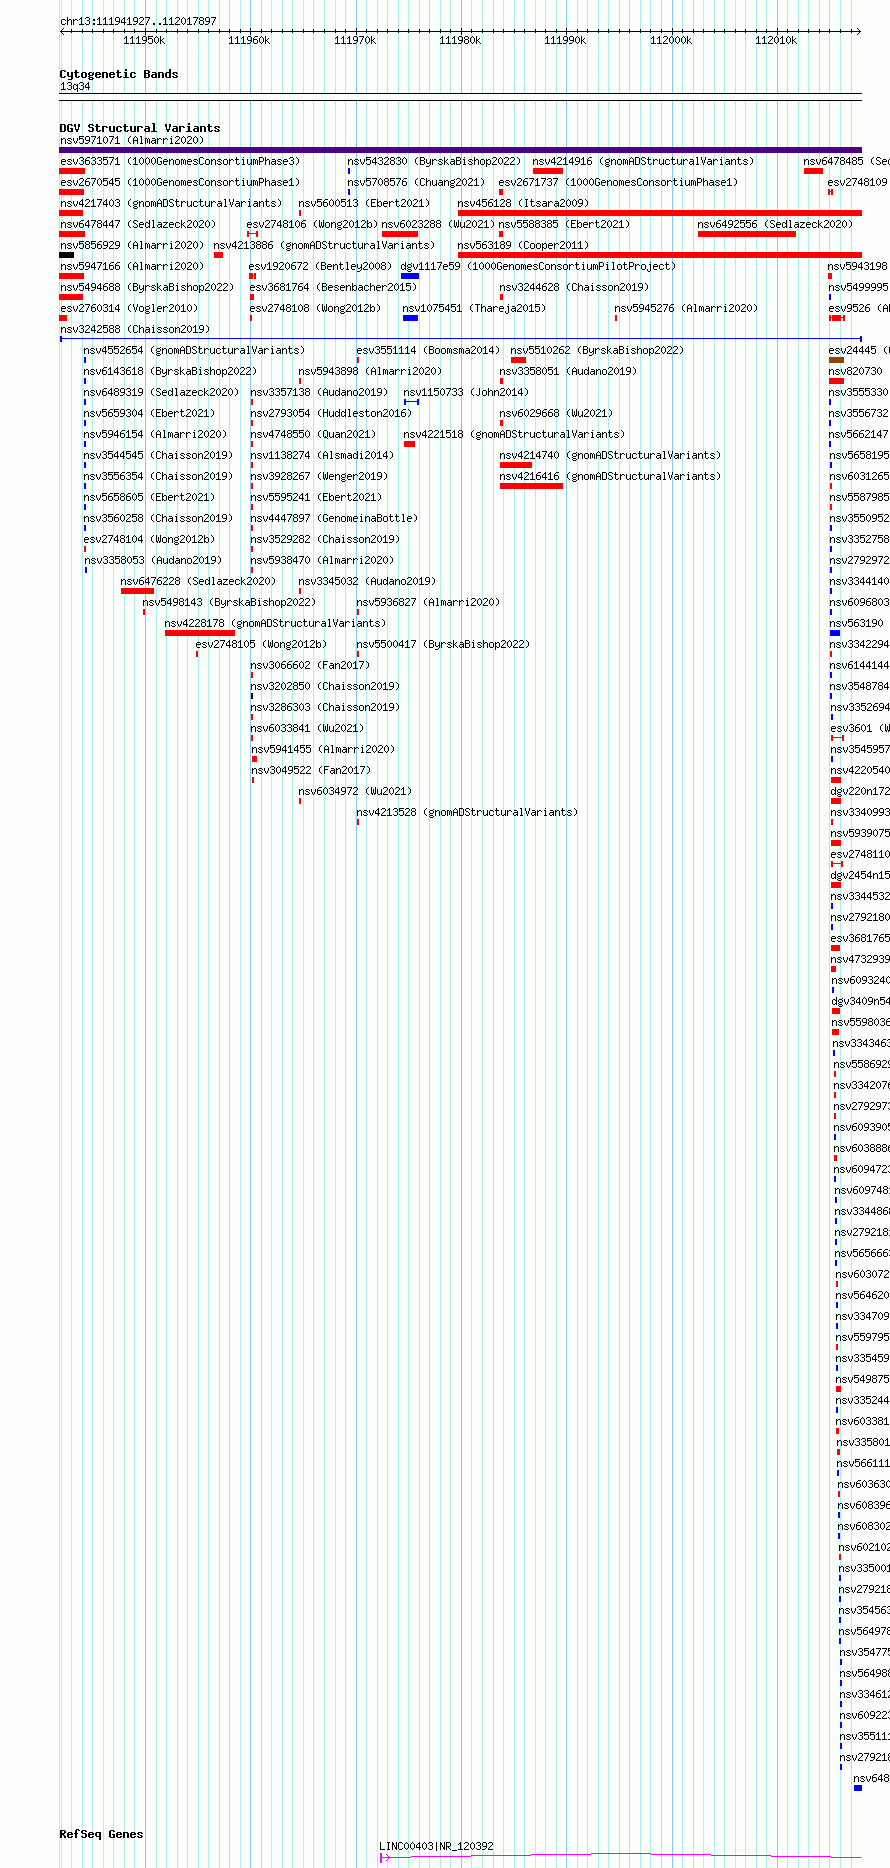Screen dimensions: 890x1868
Task: Click the nsv5971071 (Almarri2020) variant label
Action: (x=132, y=140)
